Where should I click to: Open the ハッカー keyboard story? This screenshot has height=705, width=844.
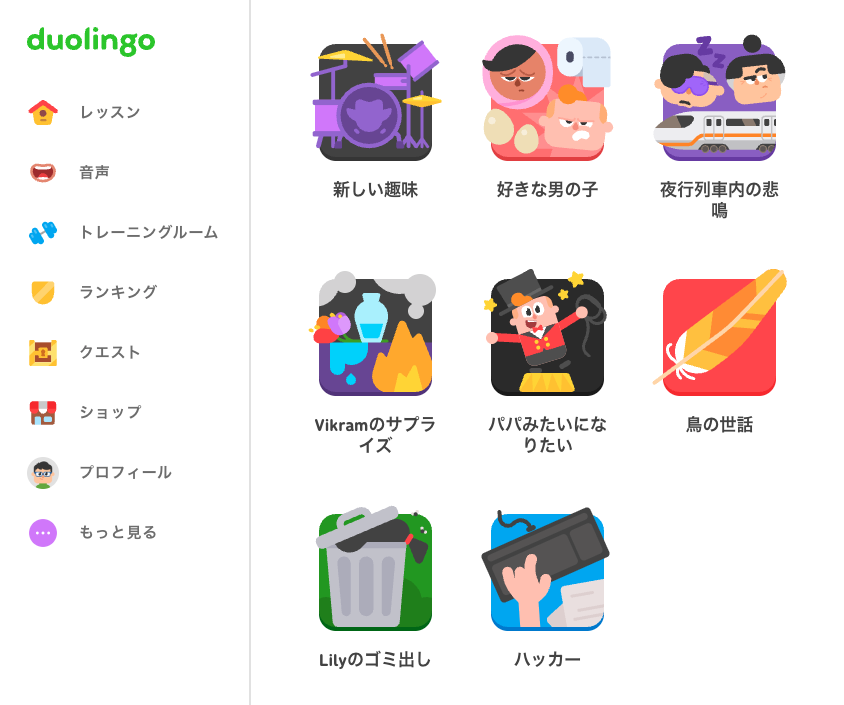coord(547,569)
